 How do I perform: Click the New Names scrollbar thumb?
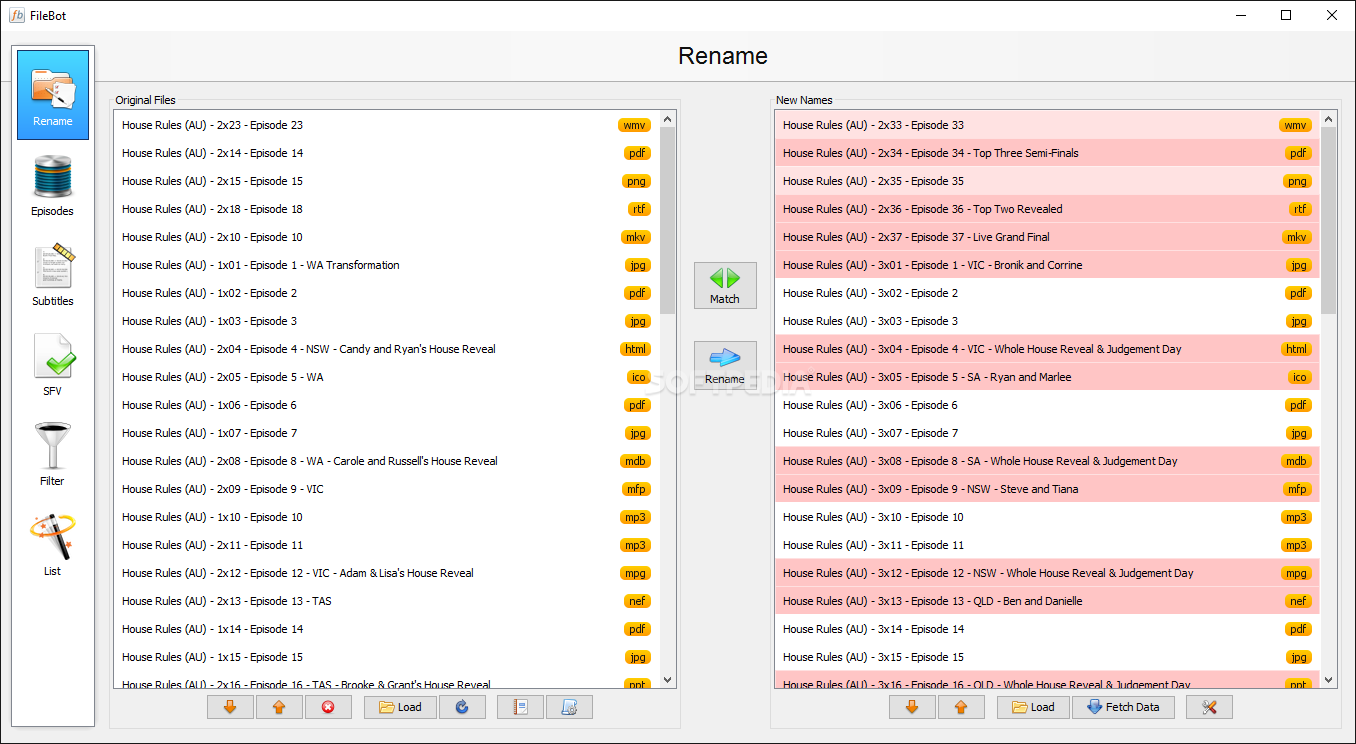click(x=1329, y=220)
